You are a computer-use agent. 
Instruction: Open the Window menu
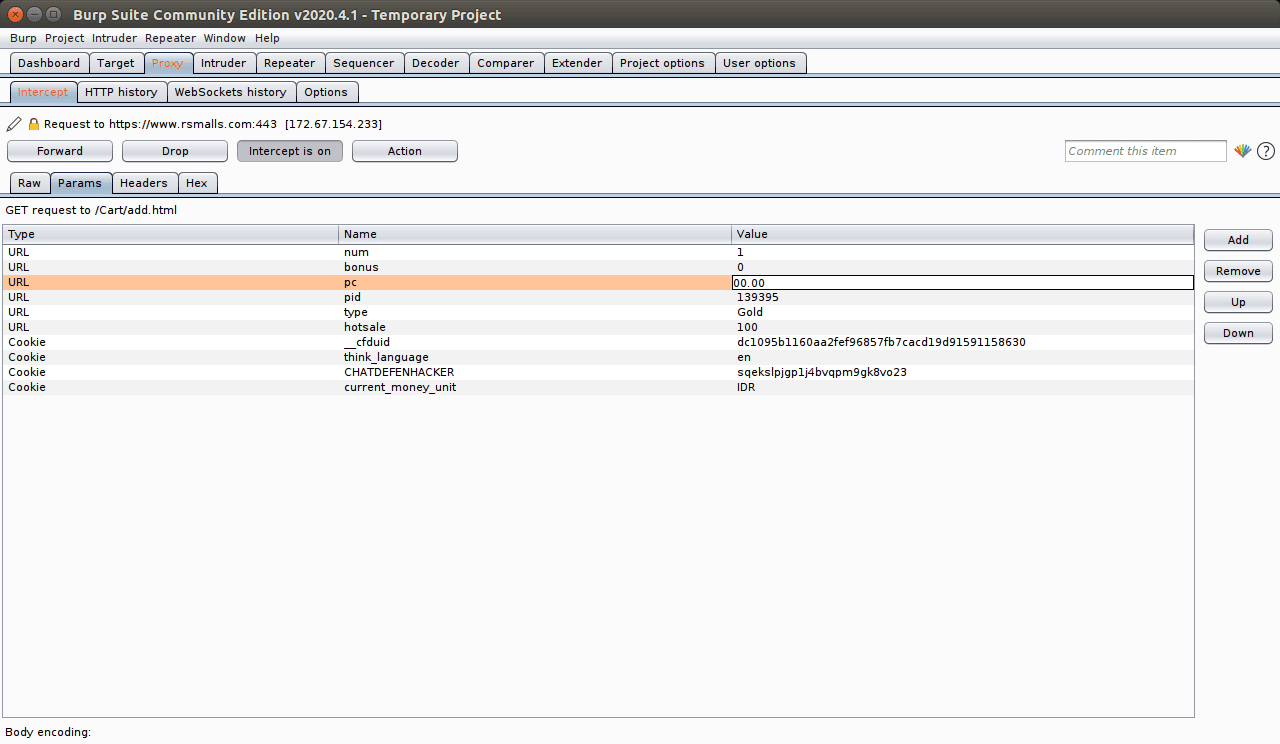224,38
